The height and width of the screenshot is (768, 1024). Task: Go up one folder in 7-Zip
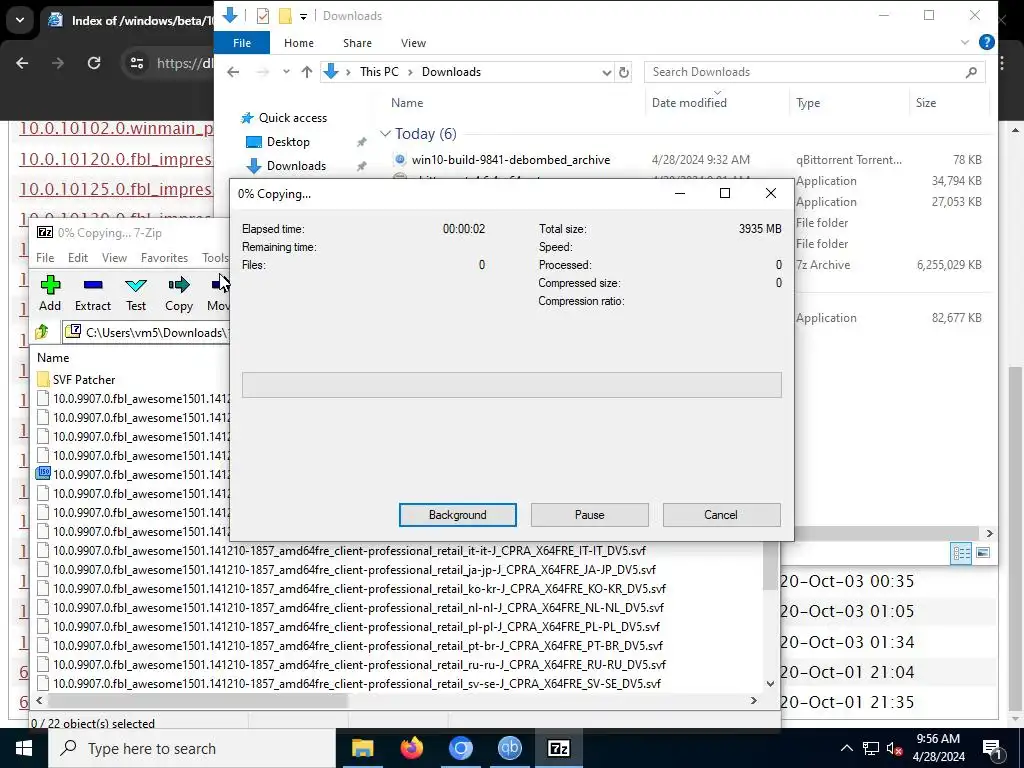(x=42, y=332)
